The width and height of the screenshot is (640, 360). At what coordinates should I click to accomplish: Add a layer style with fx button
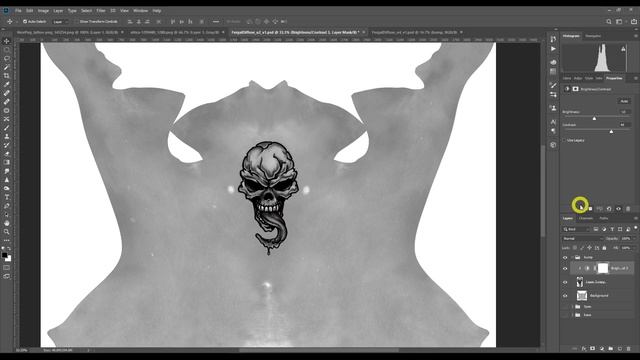point(584,349)
